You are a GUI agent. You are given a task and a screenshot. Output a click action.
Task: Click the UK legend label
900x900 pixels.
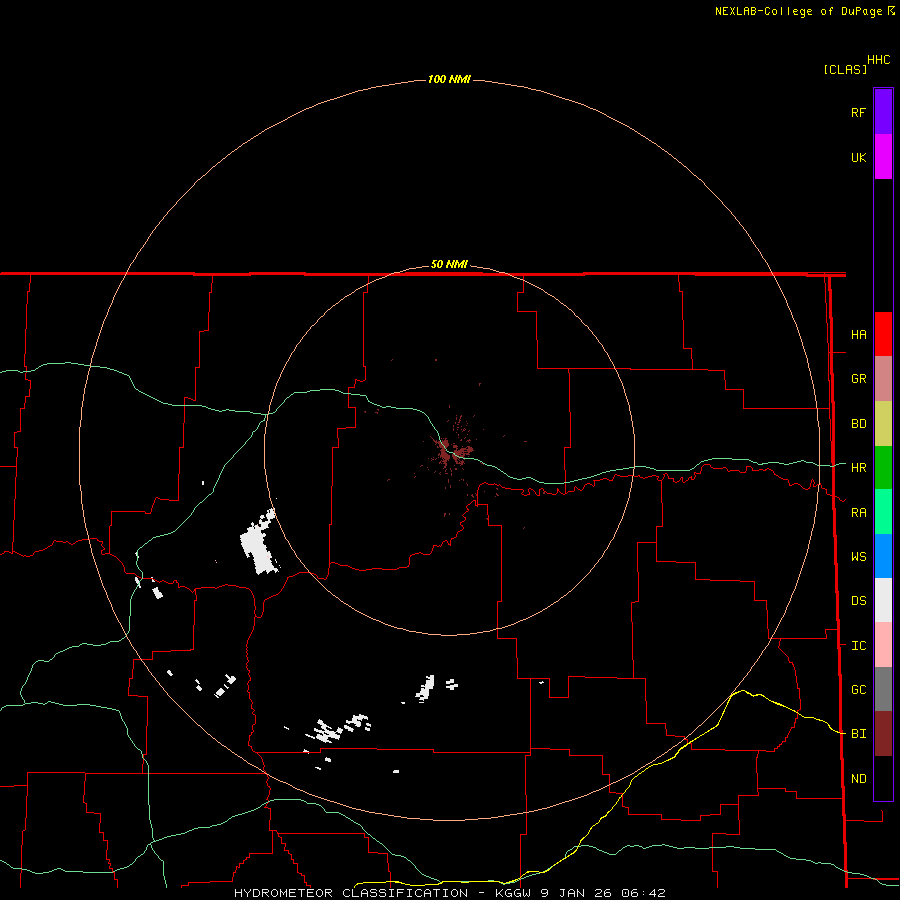[x=858, y=157]
